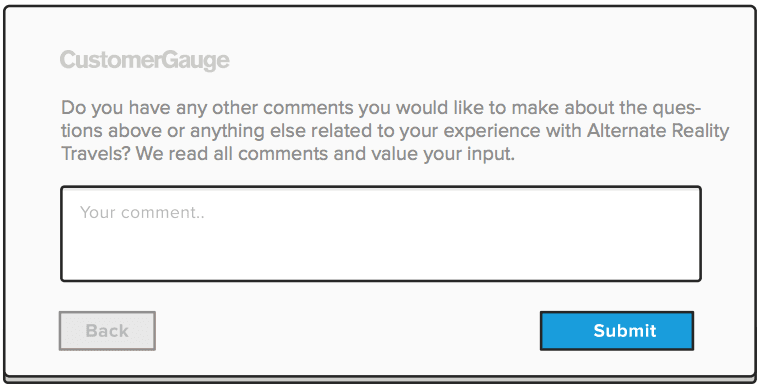The width and height of the screenshot is (765, 391).
Task: Click inside the comment box
Action: (x=381, y=234)
